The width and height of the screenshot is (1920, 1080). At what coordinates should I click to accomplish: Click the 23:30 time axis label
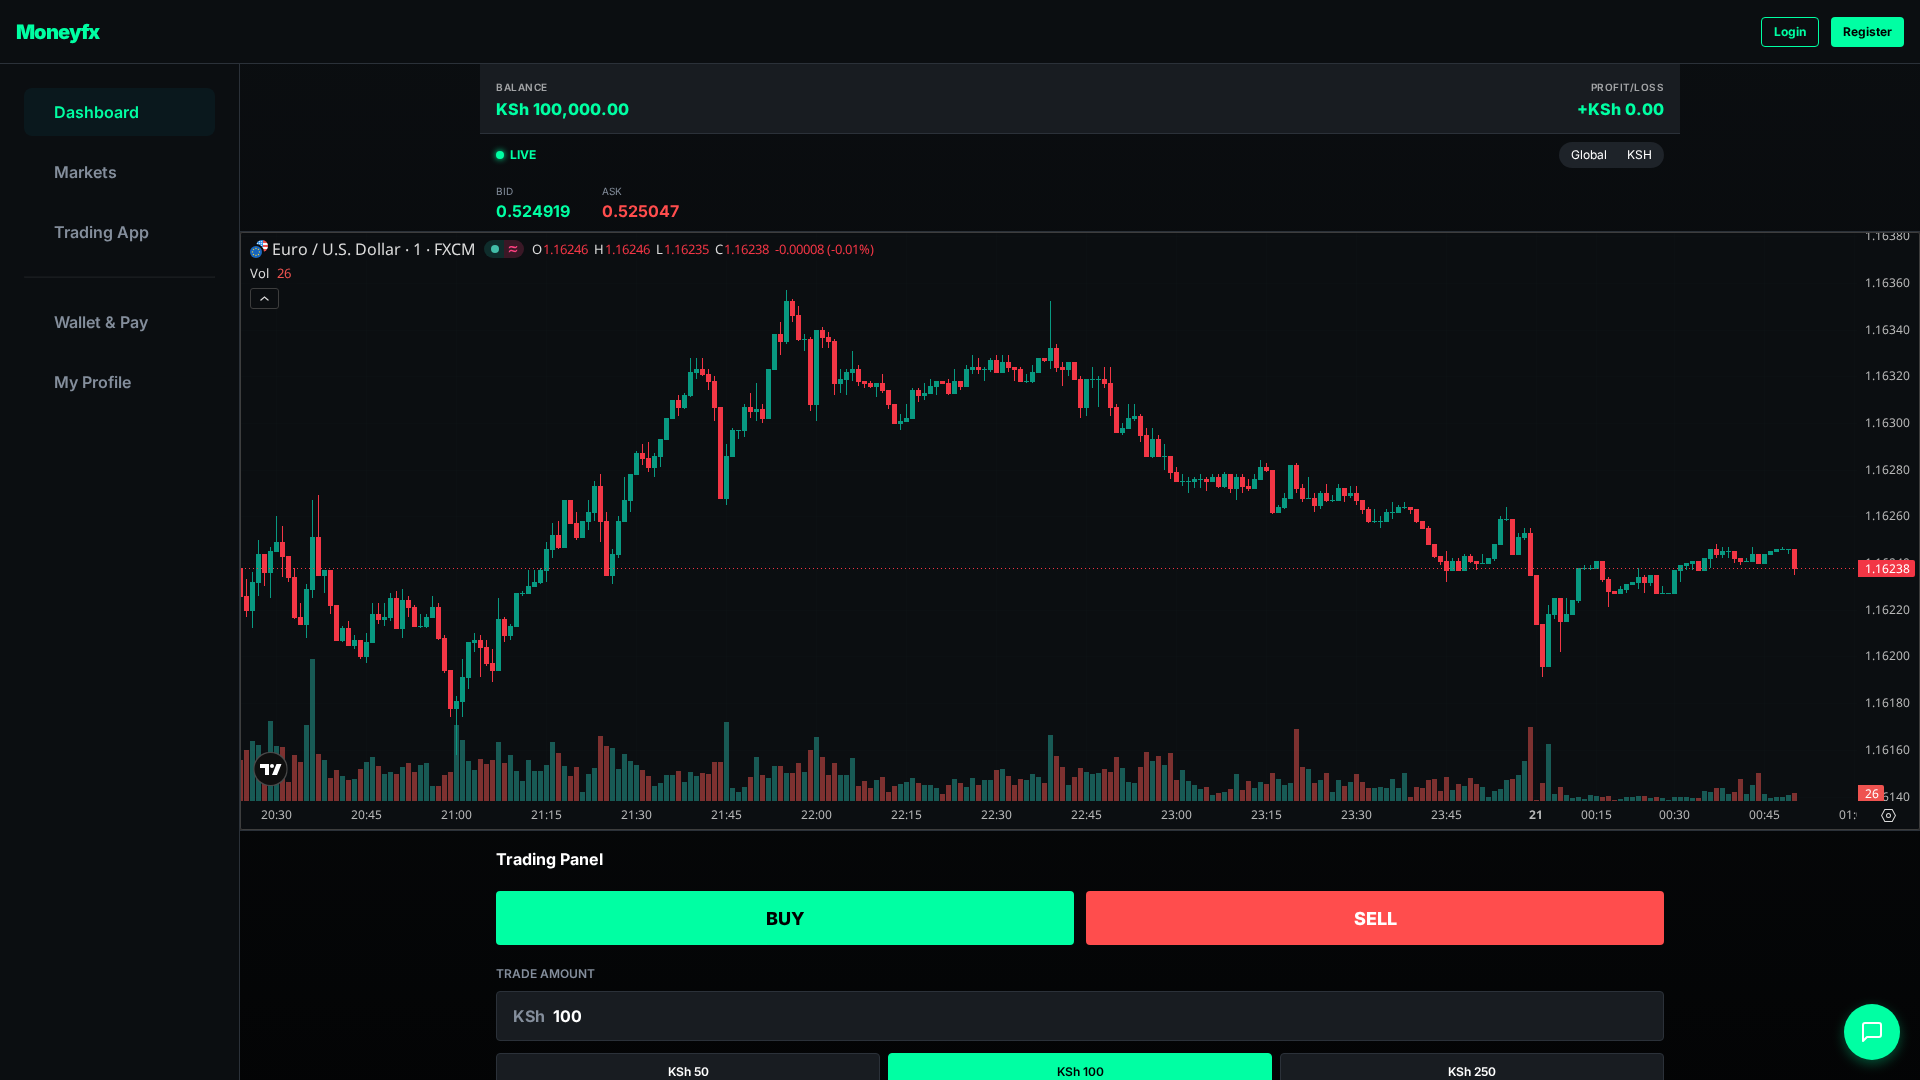(x=1356, y=815)
